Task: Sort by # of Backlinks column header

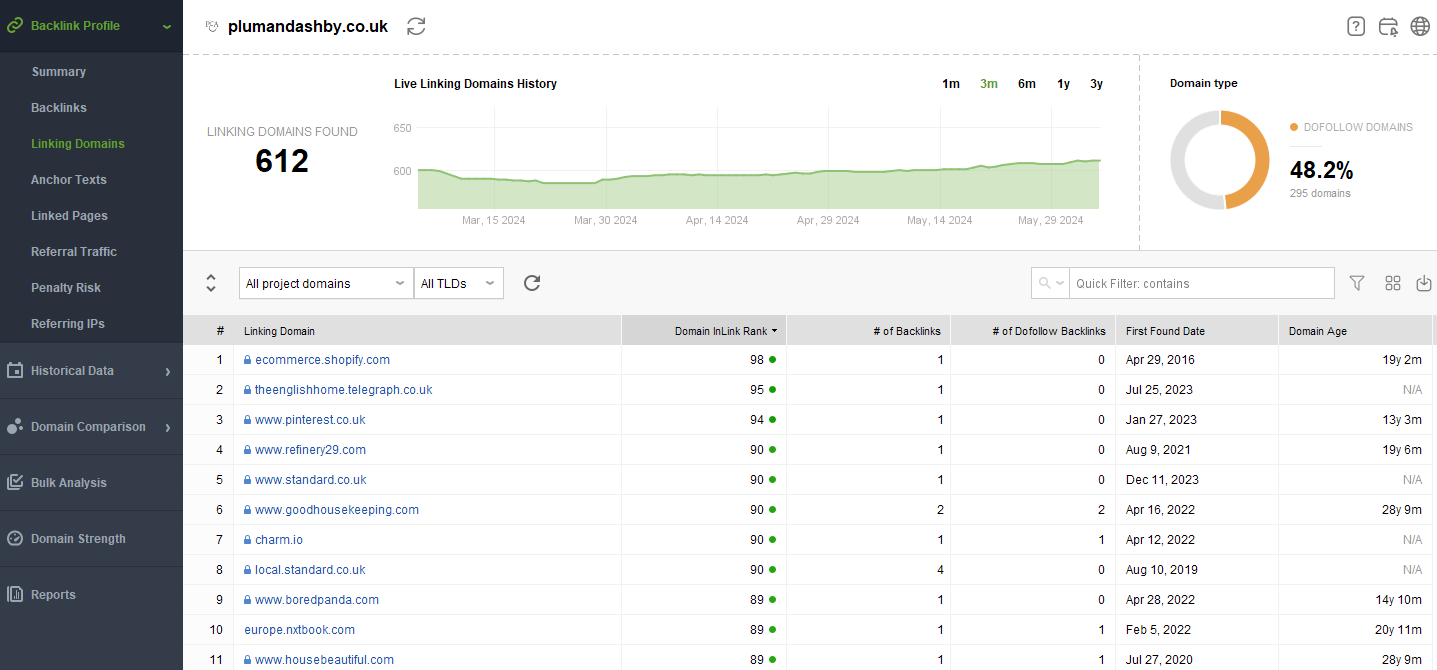Action: click(x=868, y=331)
